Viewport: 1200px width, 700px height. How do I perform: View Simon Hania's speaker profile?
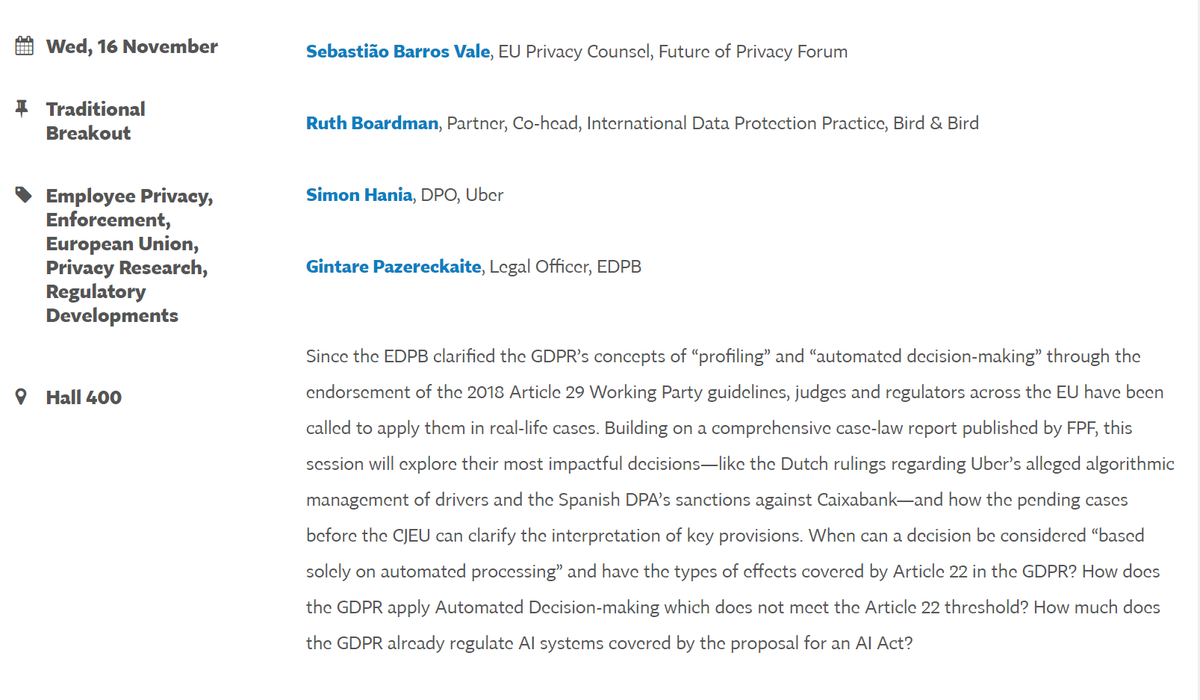click(x=359, y=195)
